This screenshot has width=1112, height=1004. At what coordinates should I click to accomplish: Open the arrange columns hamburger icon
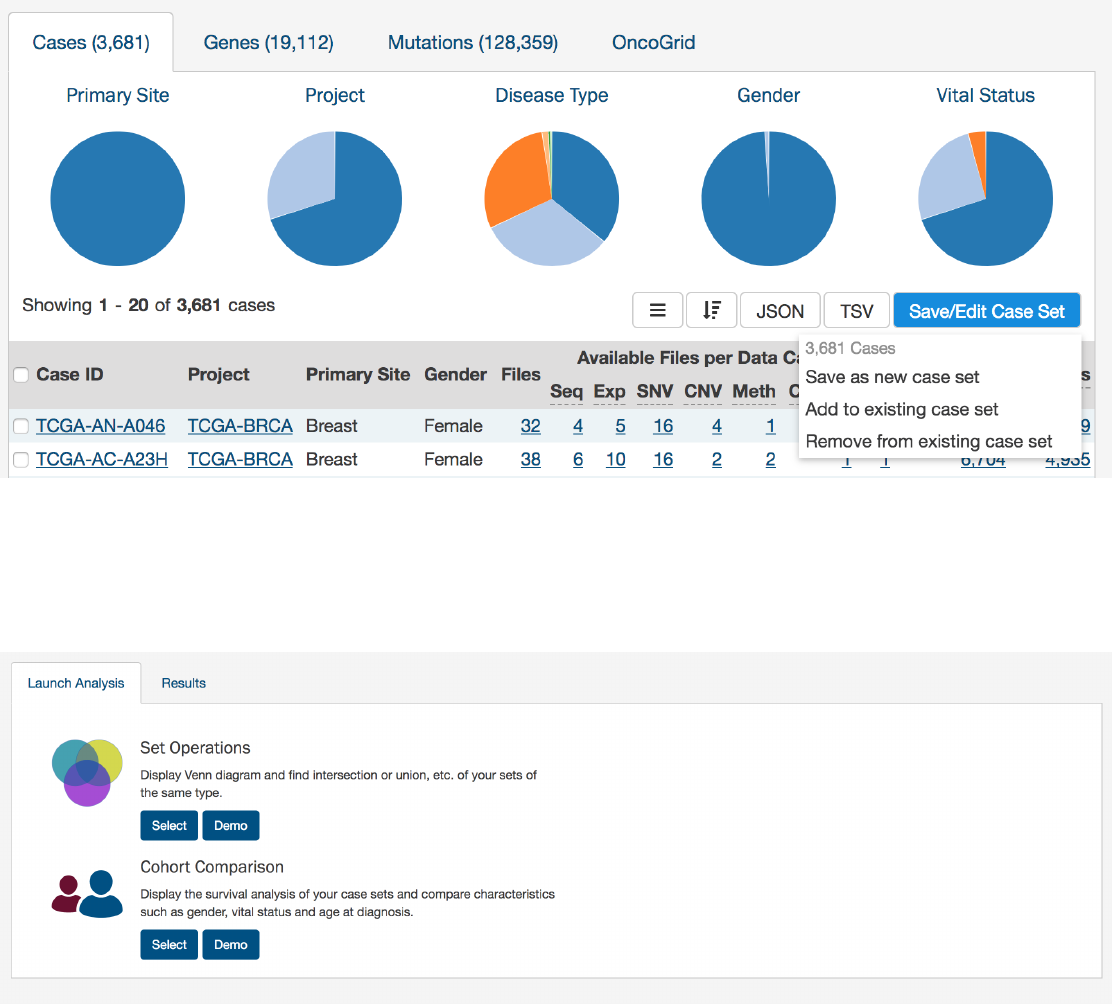tap(657, 311)
